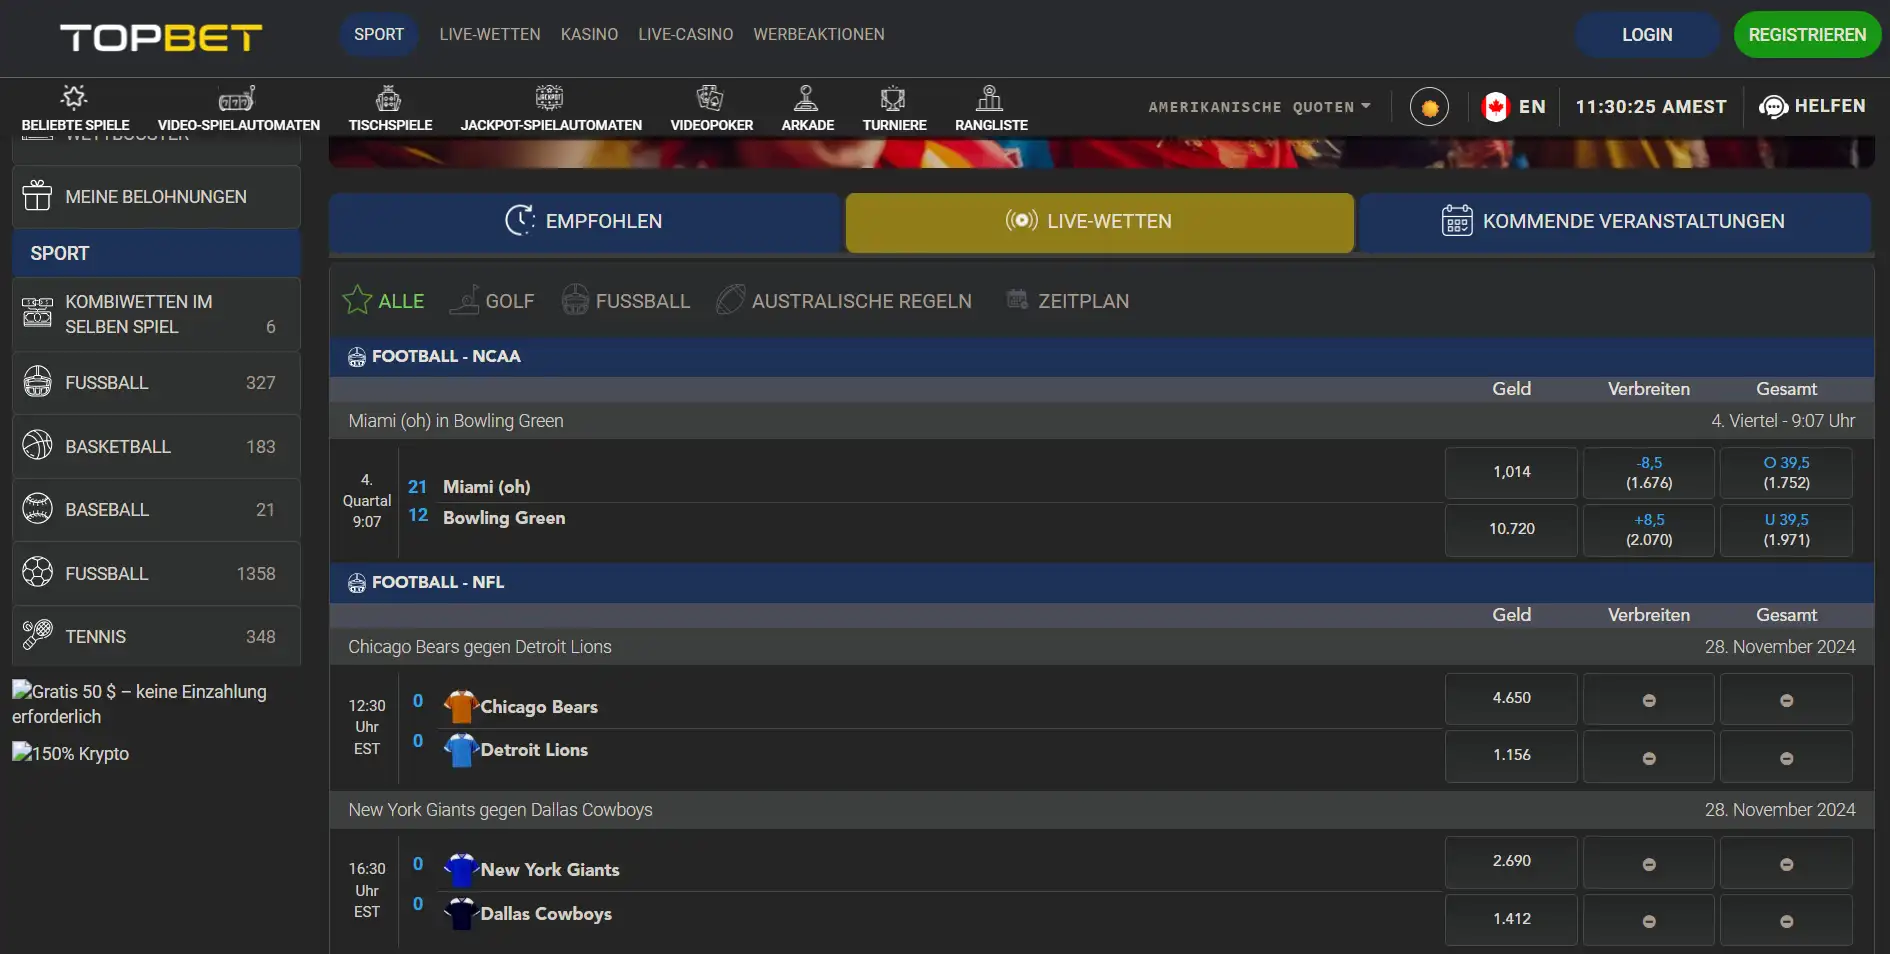Click the Login button
1890x954 pixels.
pos(1647,35)
